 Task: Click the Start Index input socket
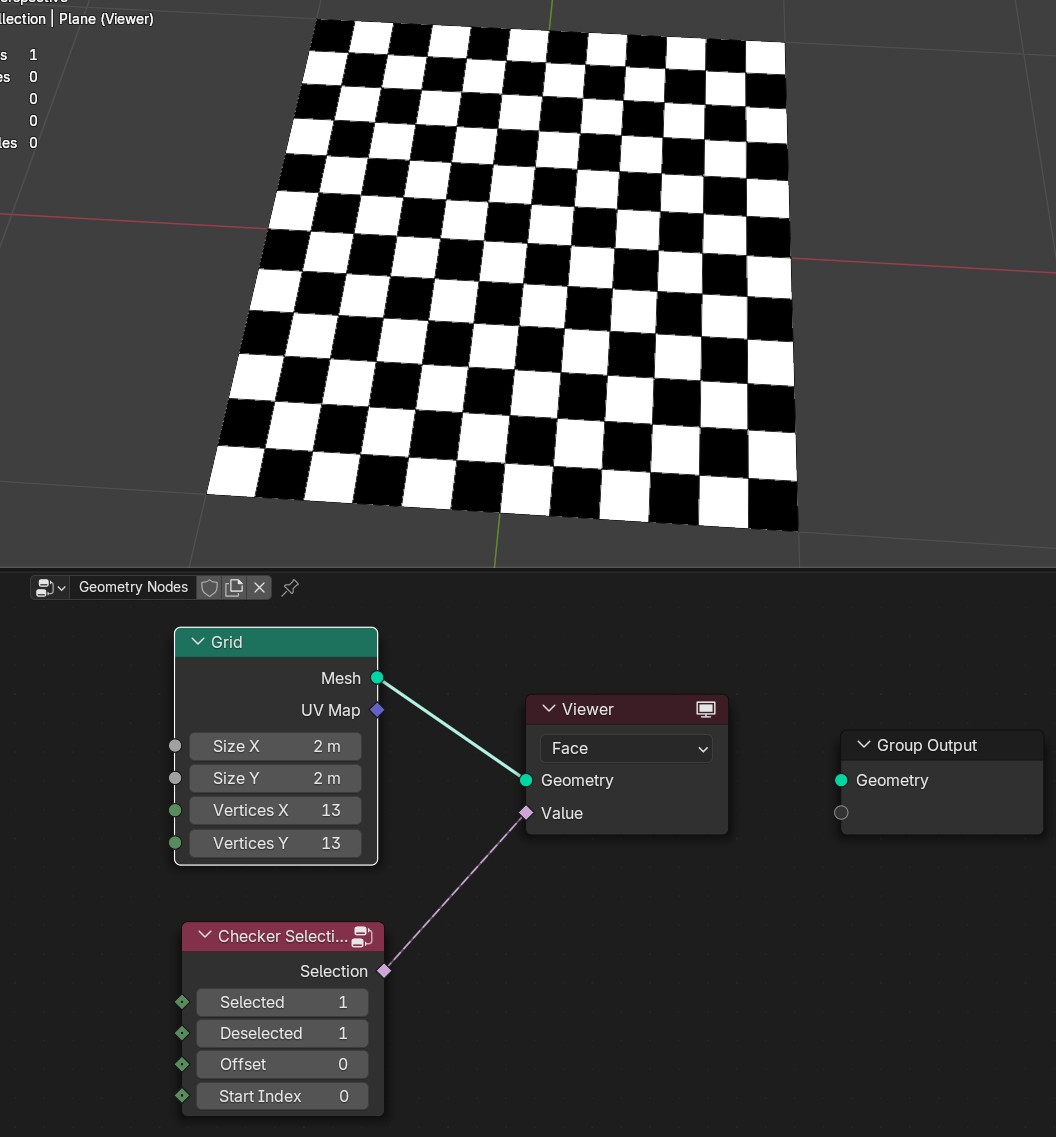(x=182, y=1096)
